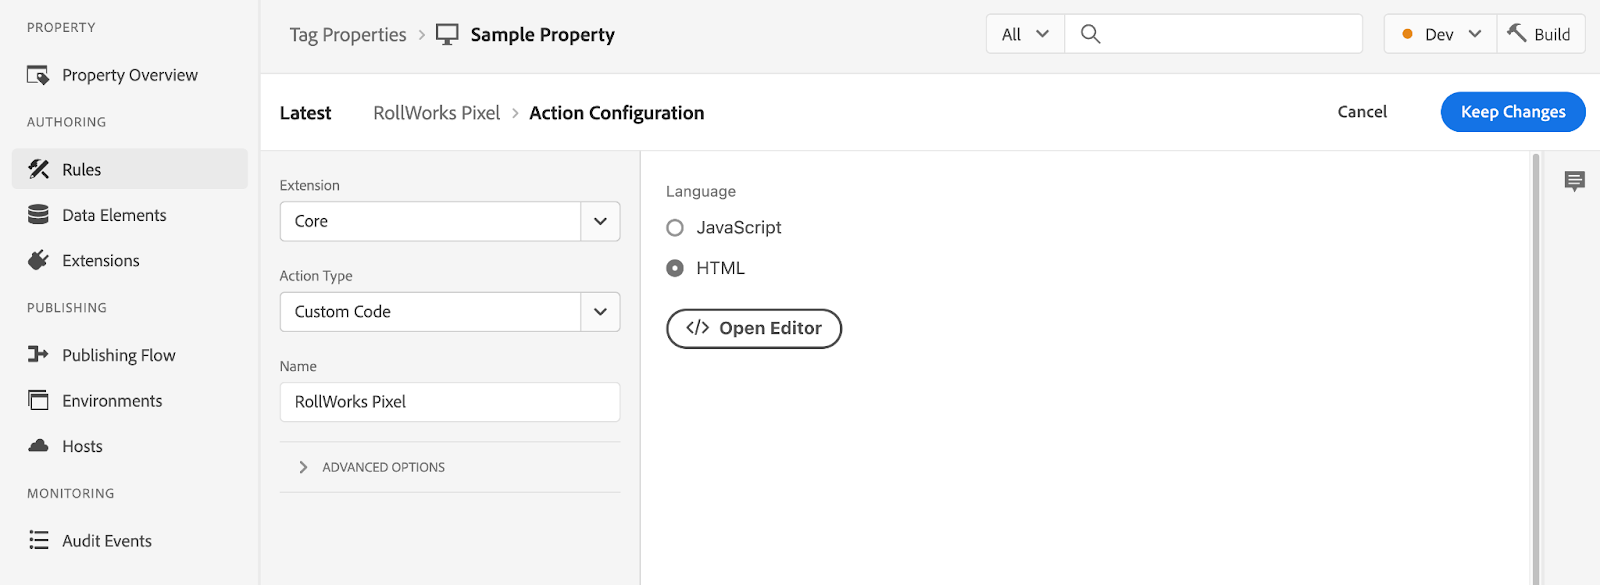Click the Hosts cloud icon
The width and height of the screenshot is (1600, 585).
pyautogui.click(x=38, y=446)
